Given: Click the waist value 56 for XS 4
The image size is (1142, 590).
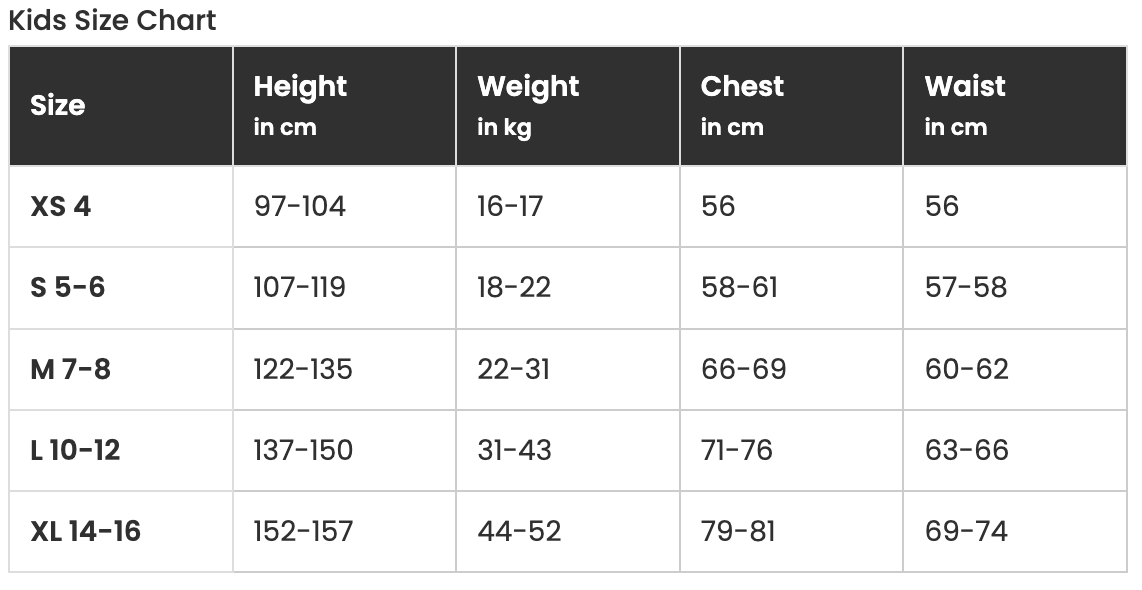Looking at the screenshot, I should click(x=942, y=206).
